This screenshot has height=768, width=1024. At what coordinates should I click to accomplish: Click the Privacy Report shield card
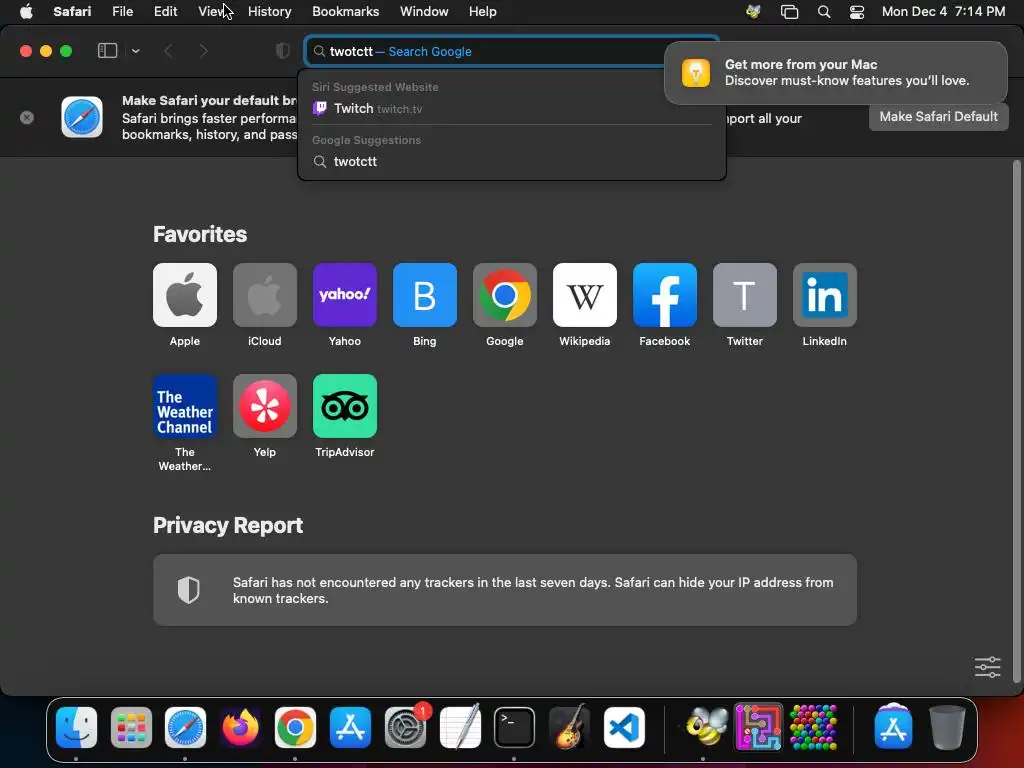(505, 590)
